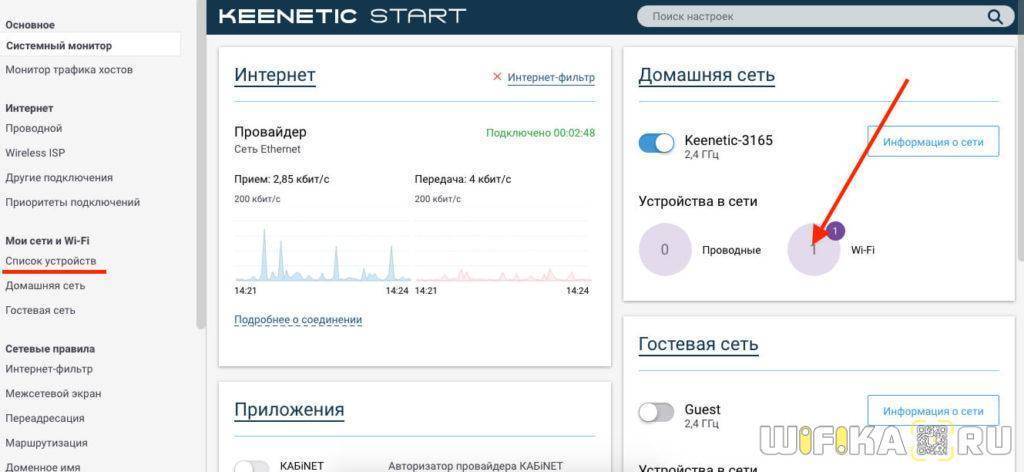Open Монитор трафика хостов page
The width and height of the screenshot is (1024, 472).
click(69, 70)
